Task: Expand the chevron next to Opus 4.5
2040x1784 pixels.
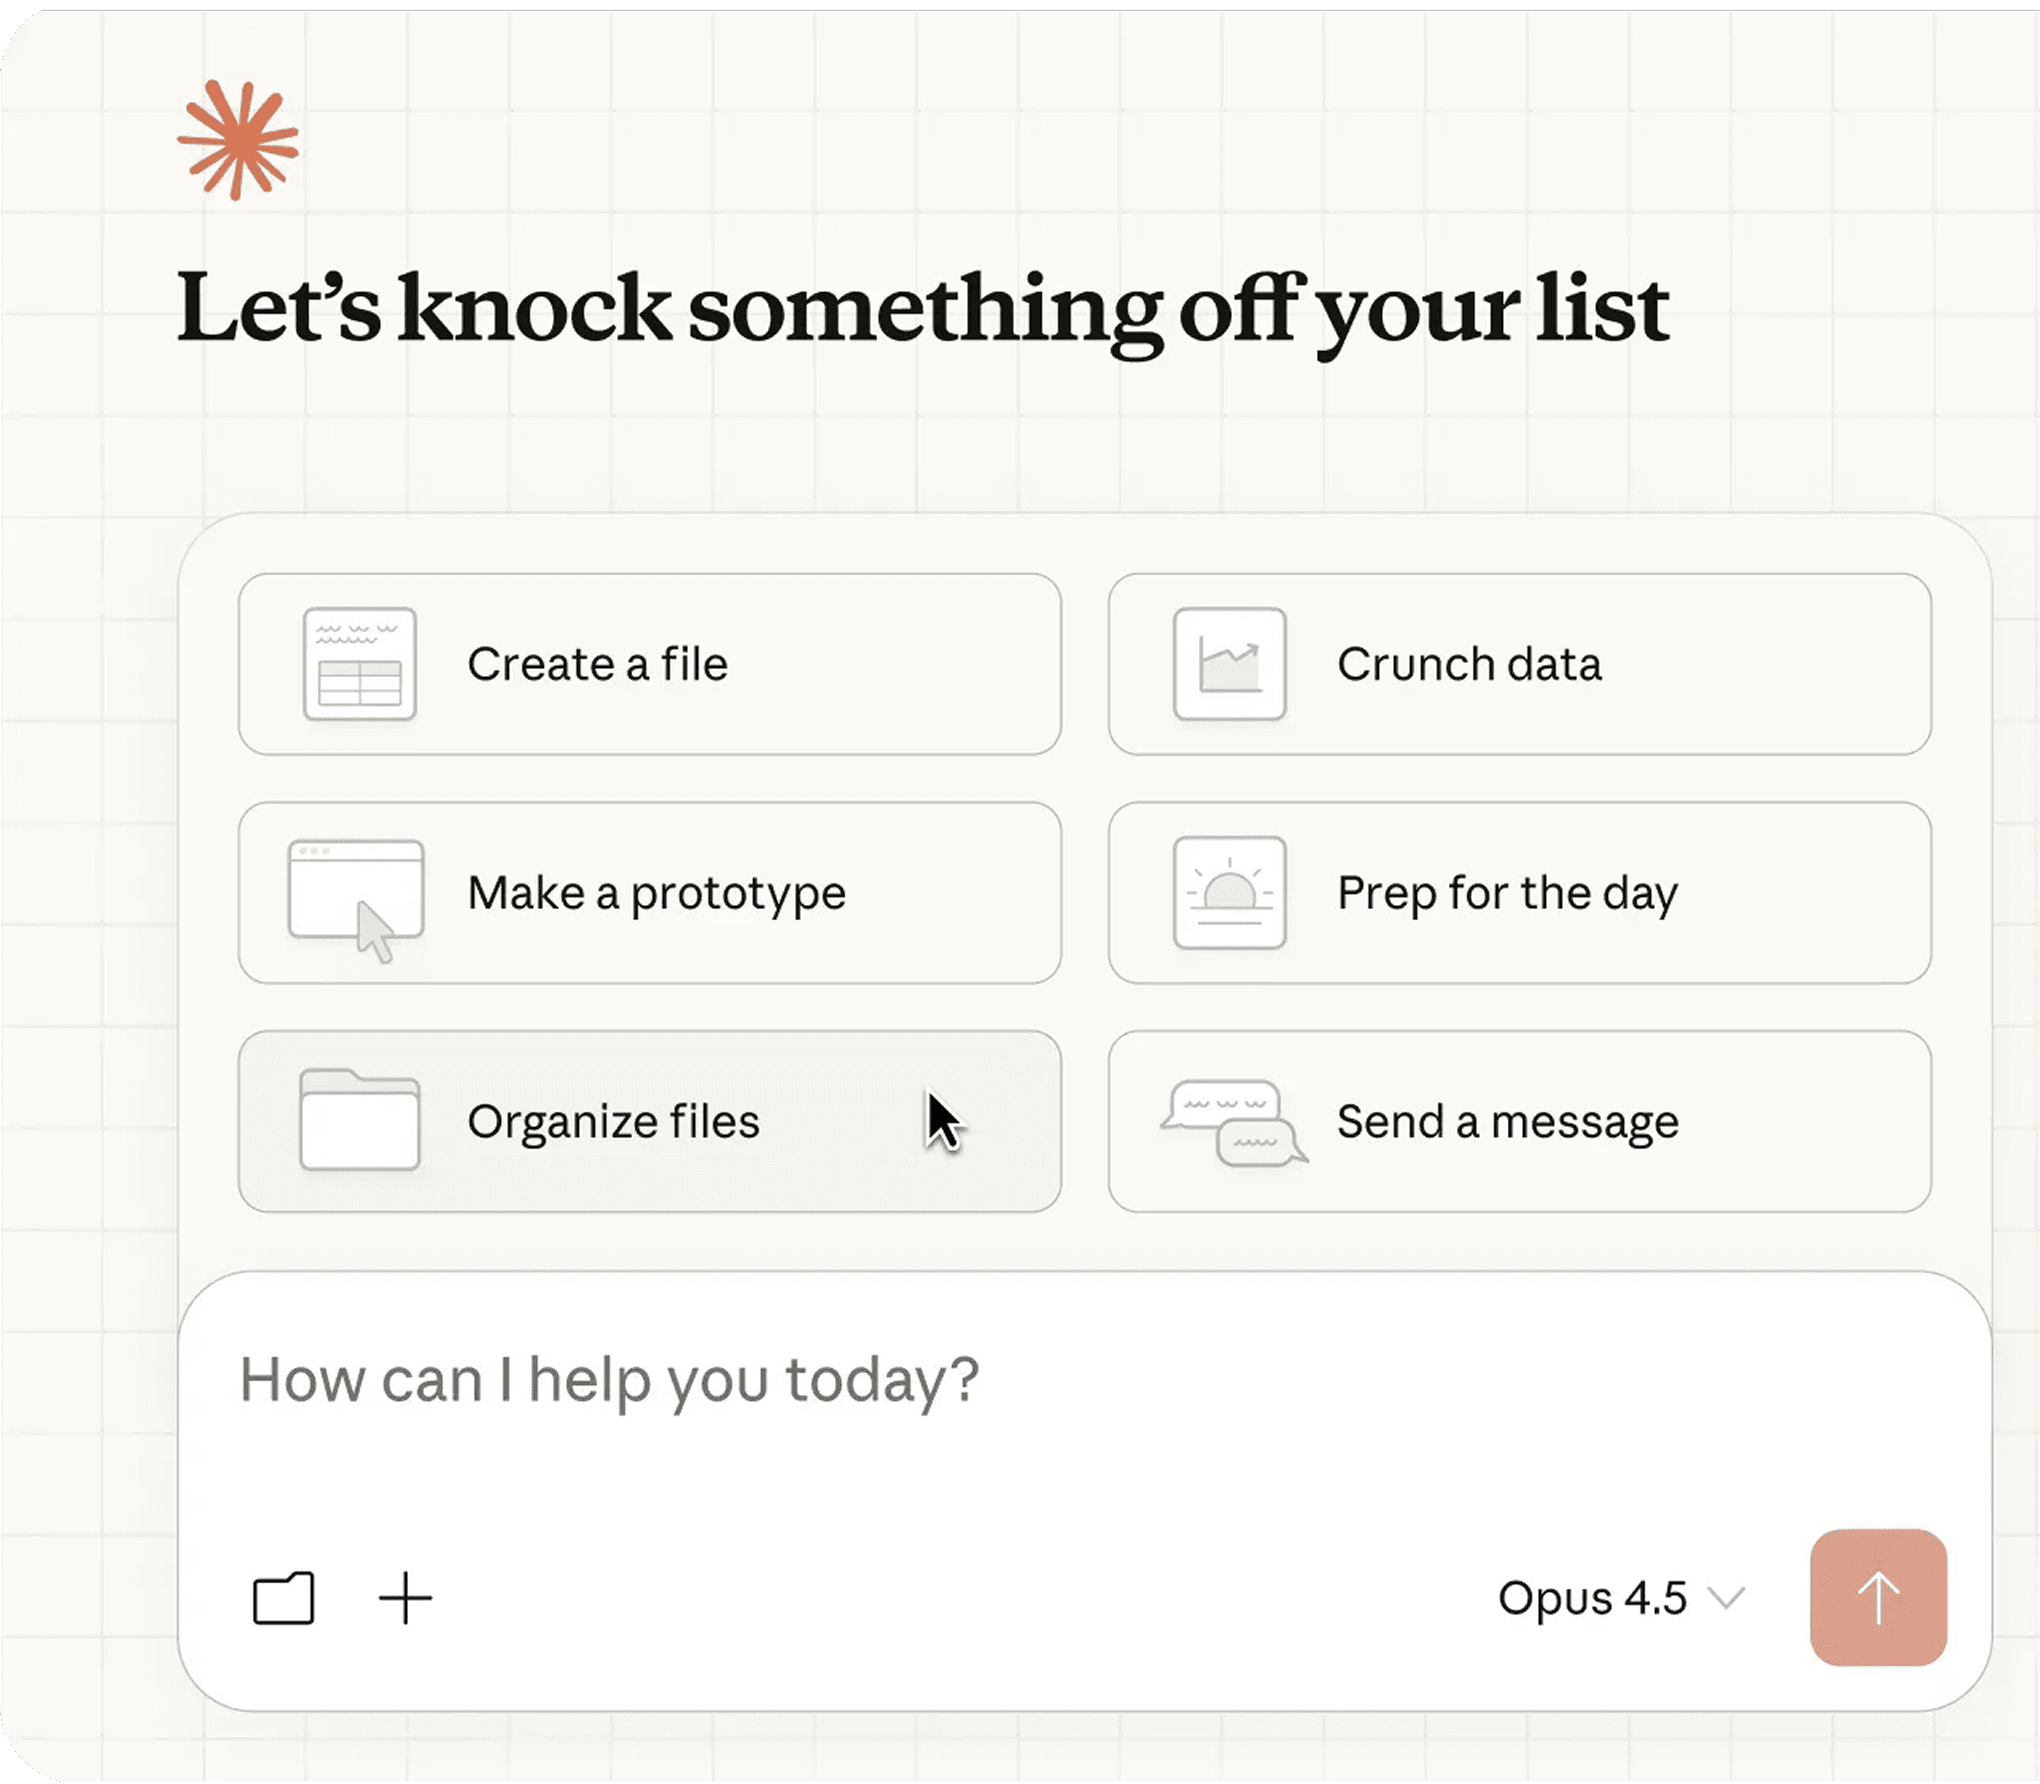Action: click(x=1726, y=1598)
